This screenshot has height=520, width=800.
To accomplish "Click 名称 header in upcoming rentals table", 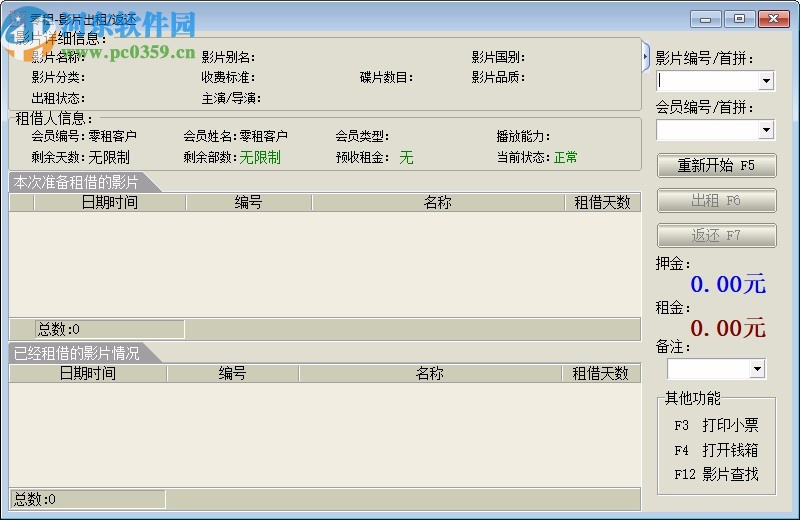I will tap(438, 203).
